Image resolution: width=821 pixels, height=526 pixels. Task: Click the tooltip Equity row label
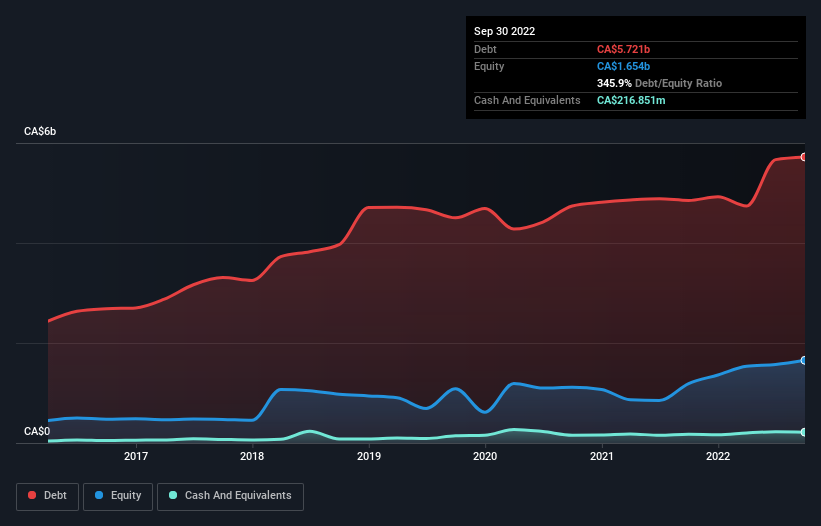click(489, 66)
